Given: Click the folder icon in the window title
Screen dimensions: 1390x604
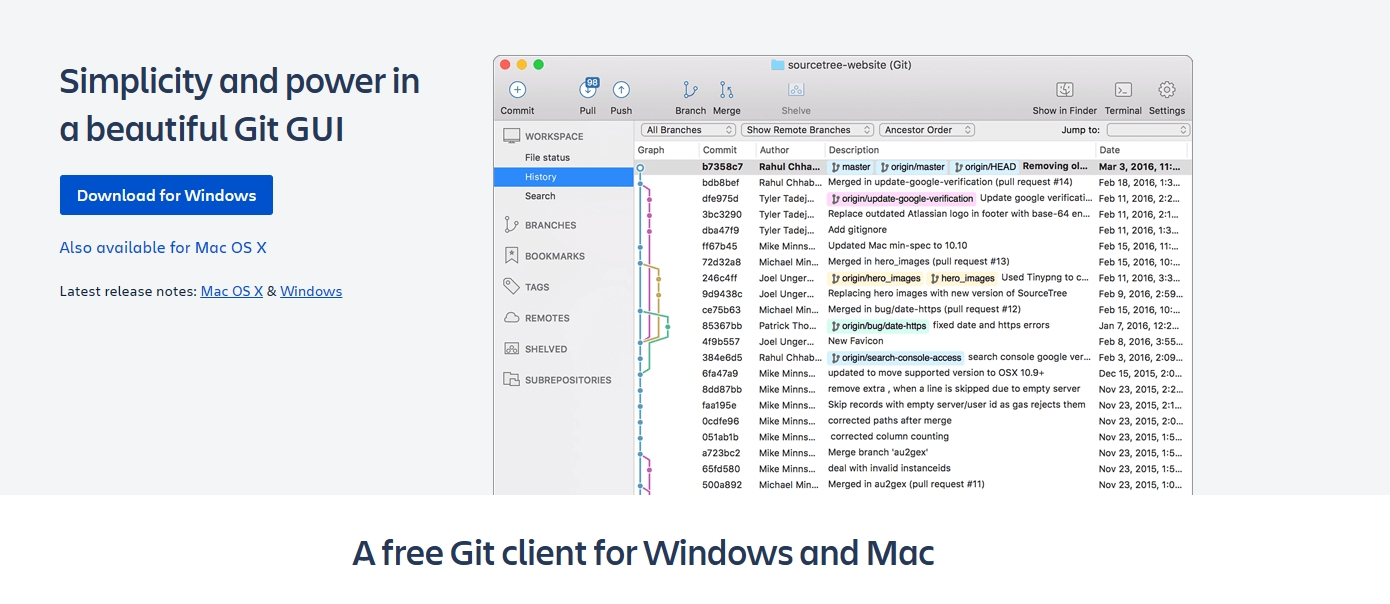Looking at the screenshot, I should click(777, 65).
